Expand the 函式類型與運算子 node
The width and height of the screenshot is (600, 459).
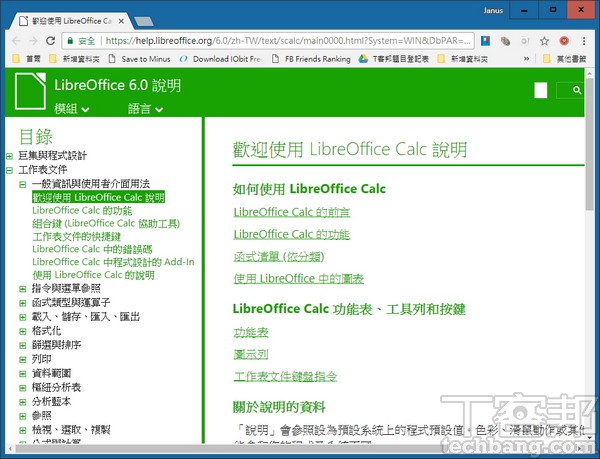coord(23,303)
